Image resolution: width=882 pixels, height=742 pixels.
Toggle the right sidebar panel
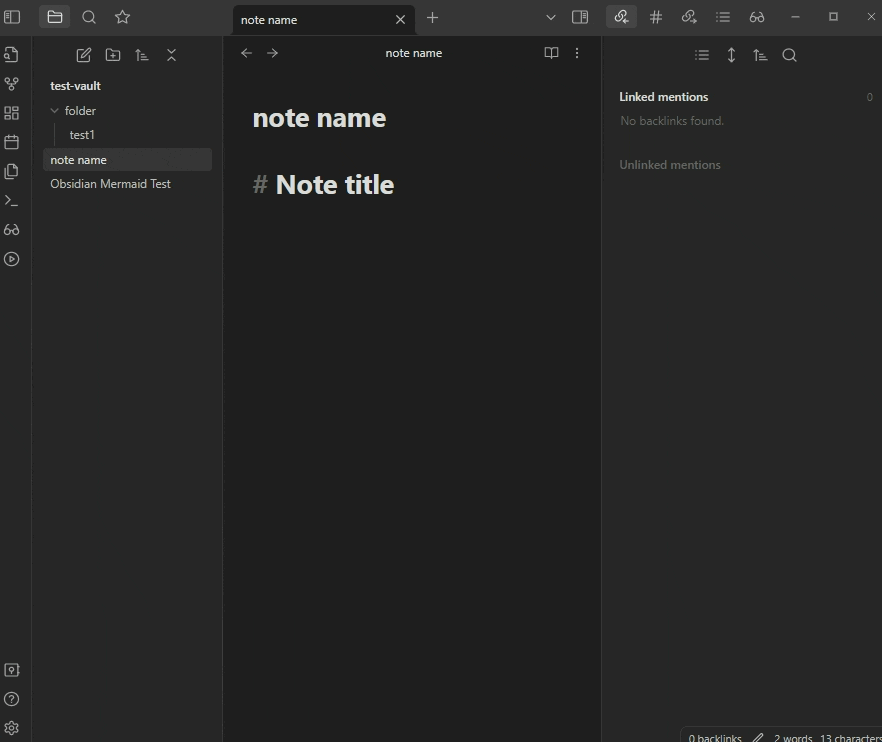click(580, 17)
